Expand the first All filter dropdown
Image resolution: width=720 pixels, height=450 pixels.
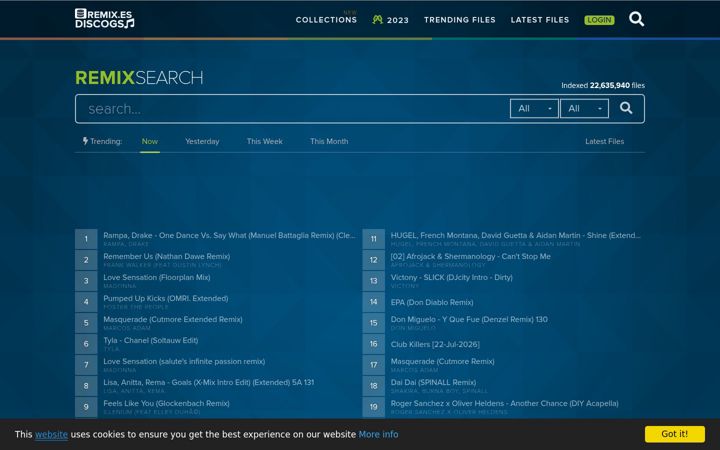pyautogui.click(x=534, y=108)
